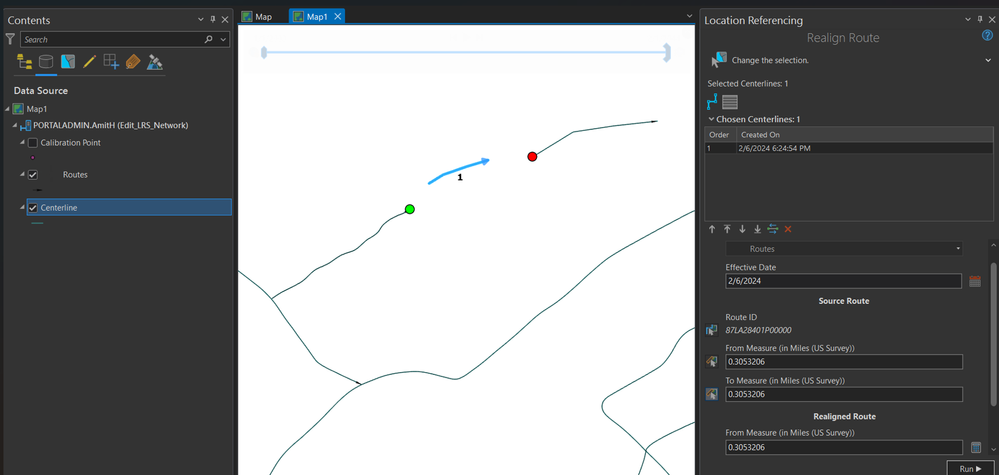999x475 pixels.
Task: Click the search magnifier in Contents
Action: [x=208, y=39]
